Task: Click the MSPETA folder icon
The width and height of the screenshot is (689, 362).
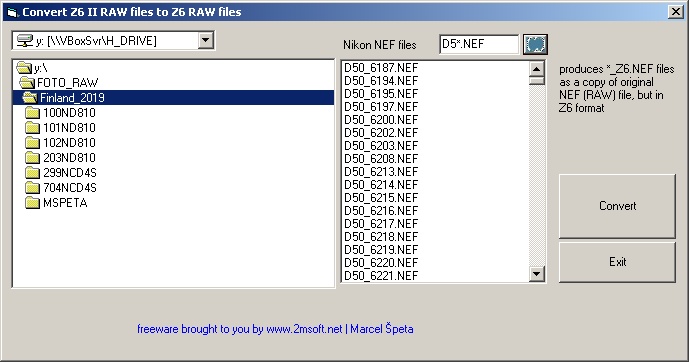Action: (x=33, y=203)
